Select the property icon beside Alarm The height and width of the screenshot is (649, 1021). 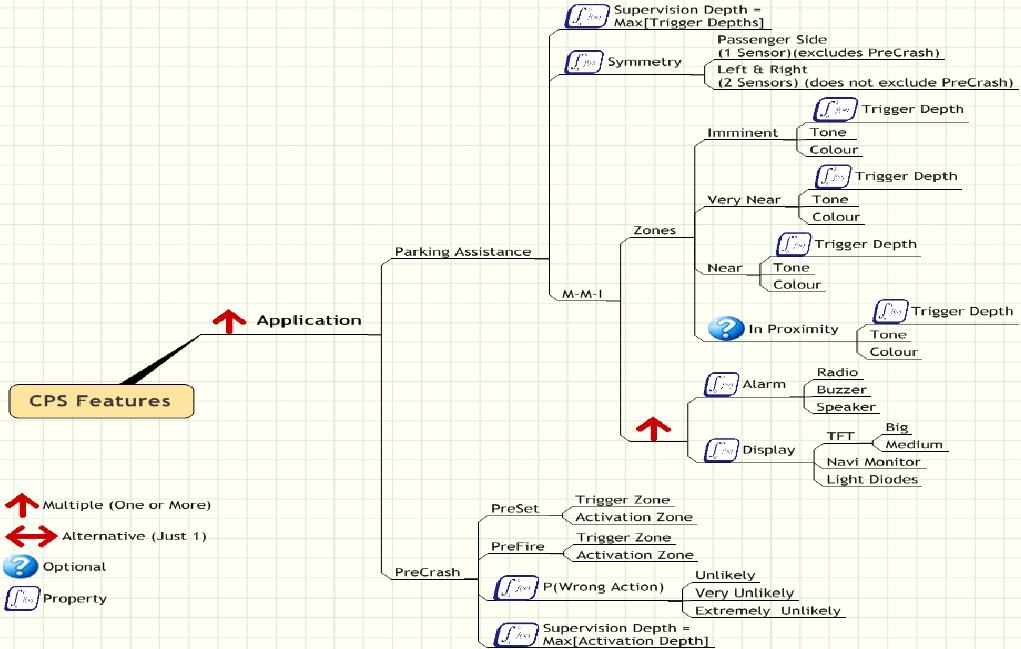pos(721,384)
